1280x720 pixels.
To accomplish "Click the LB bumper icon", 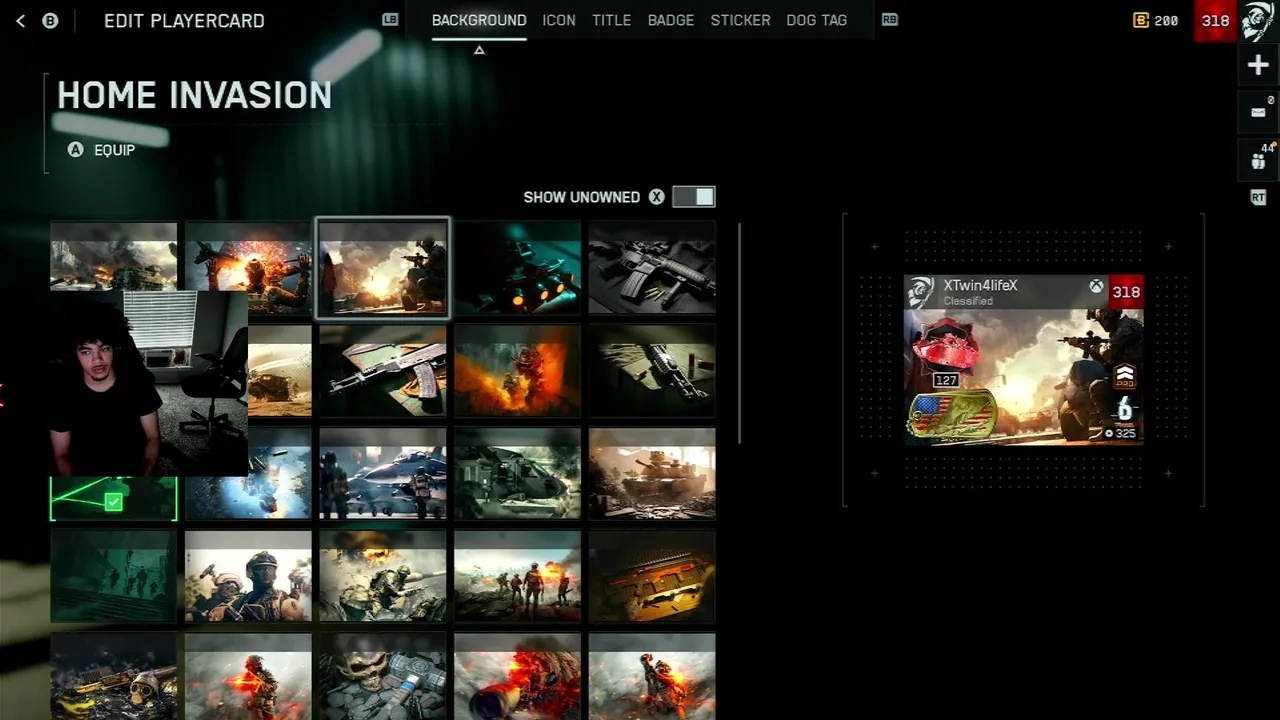I will coord(390,19).
